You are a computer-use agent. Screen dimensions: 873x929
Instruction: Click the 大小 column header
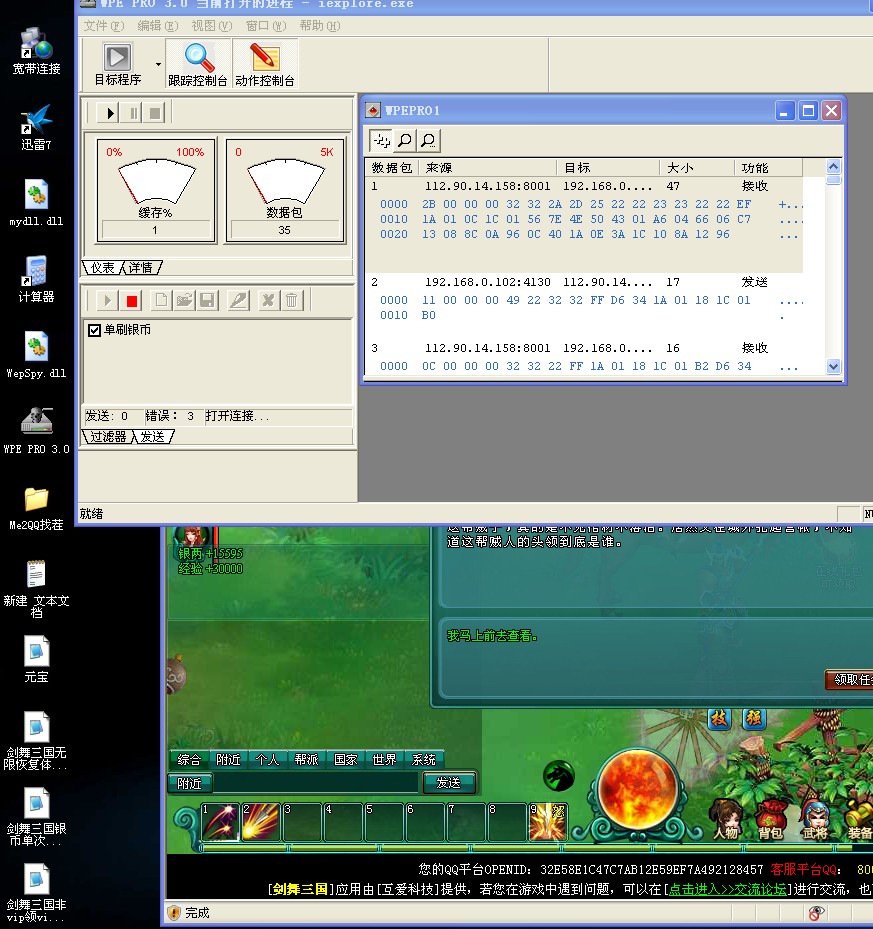pyautogui.click(x=697, y=168)
